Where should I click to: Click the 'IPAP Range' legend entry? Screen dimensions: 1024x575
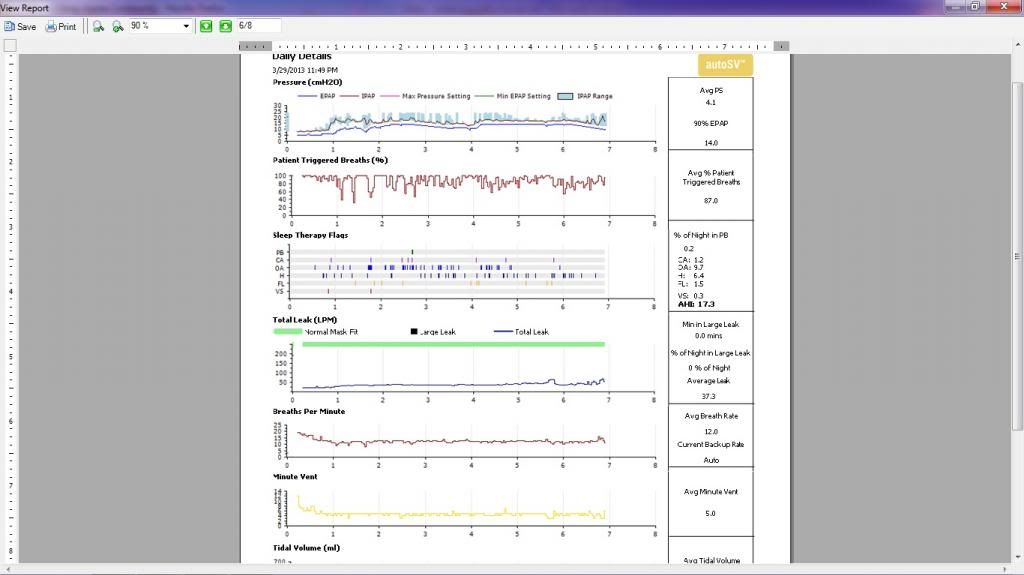585,96
